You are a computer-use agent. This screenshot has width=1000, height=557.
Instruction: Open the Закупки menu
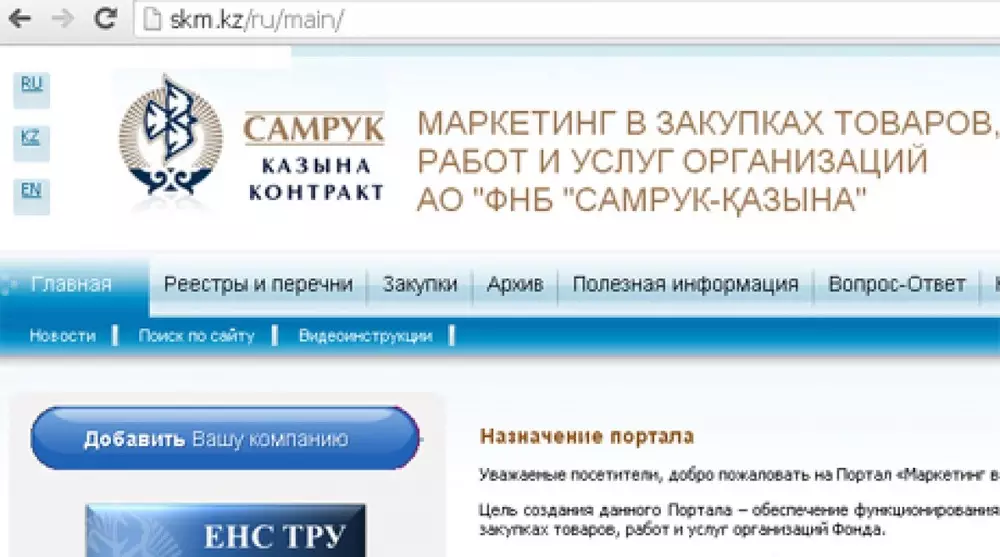click(x=420, y=284)
